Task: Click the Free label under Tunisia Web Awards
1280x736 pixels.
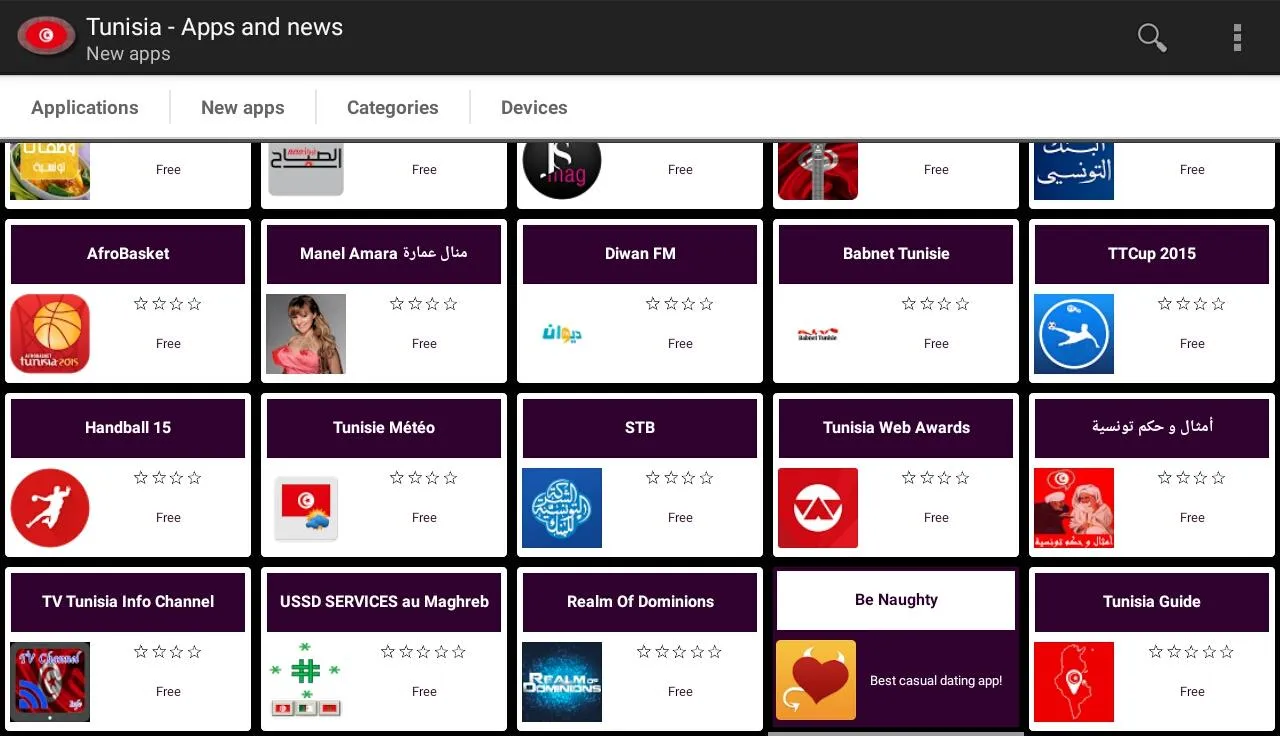Action: 936,518
